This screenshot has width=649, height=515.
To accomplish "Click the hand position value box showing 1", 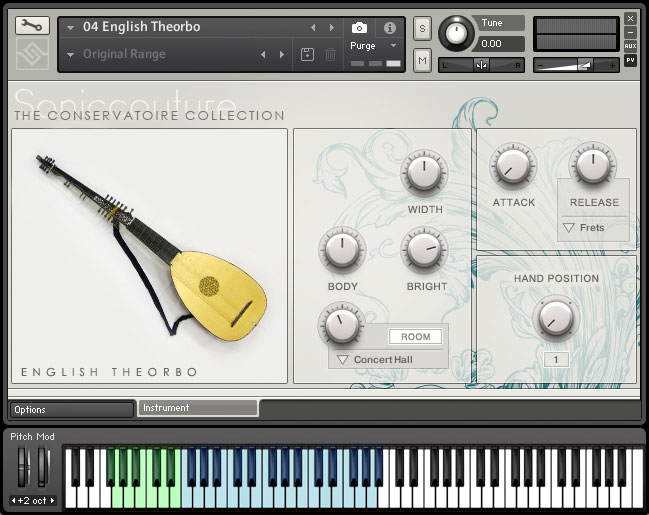I will (556, 359).
